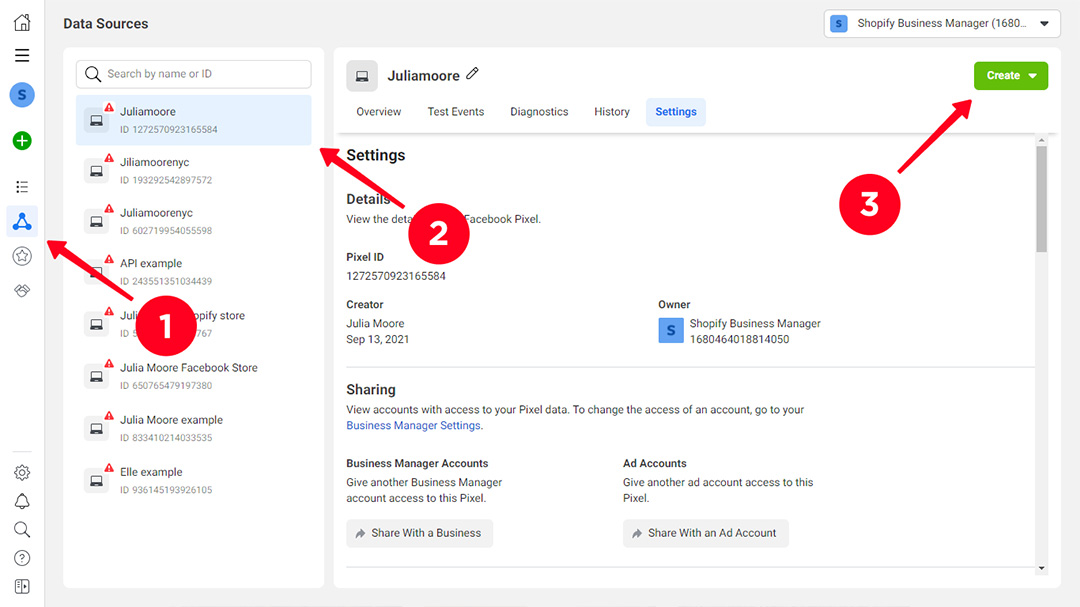This screenshot has width=1080, height=607.
Task: Click the device icon for Elle example
Action: tap(96, 481)
